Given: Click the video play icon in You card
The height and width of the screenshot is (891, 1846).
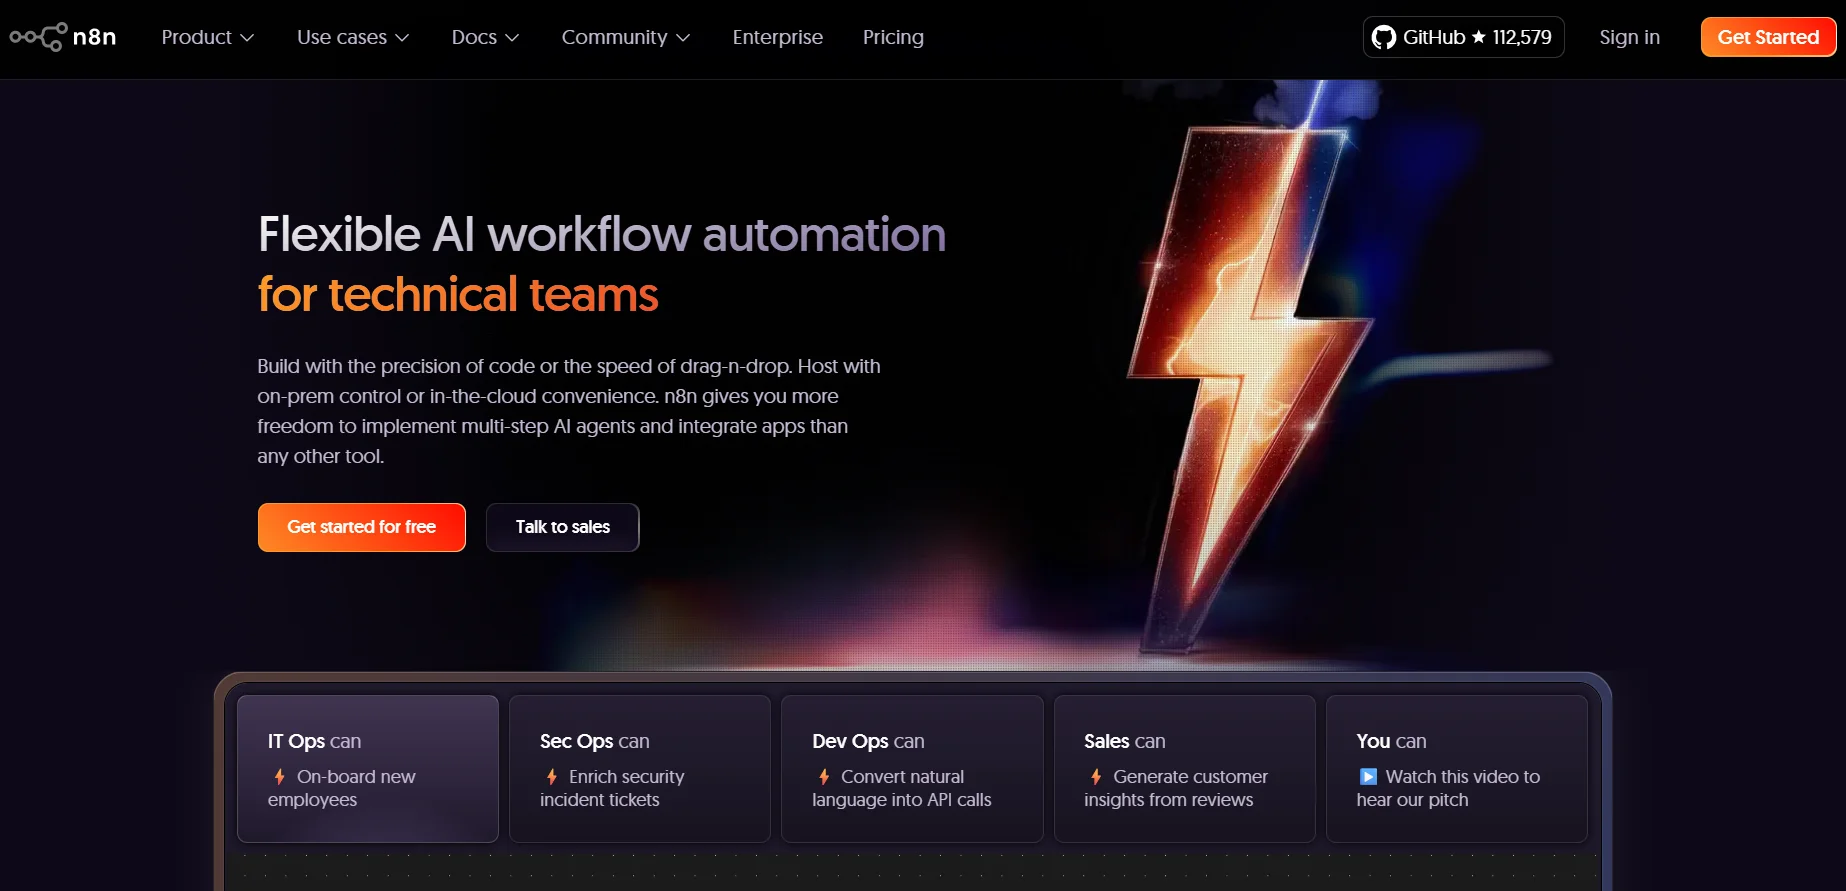Looking at the screenshot, I should 1368,777.
